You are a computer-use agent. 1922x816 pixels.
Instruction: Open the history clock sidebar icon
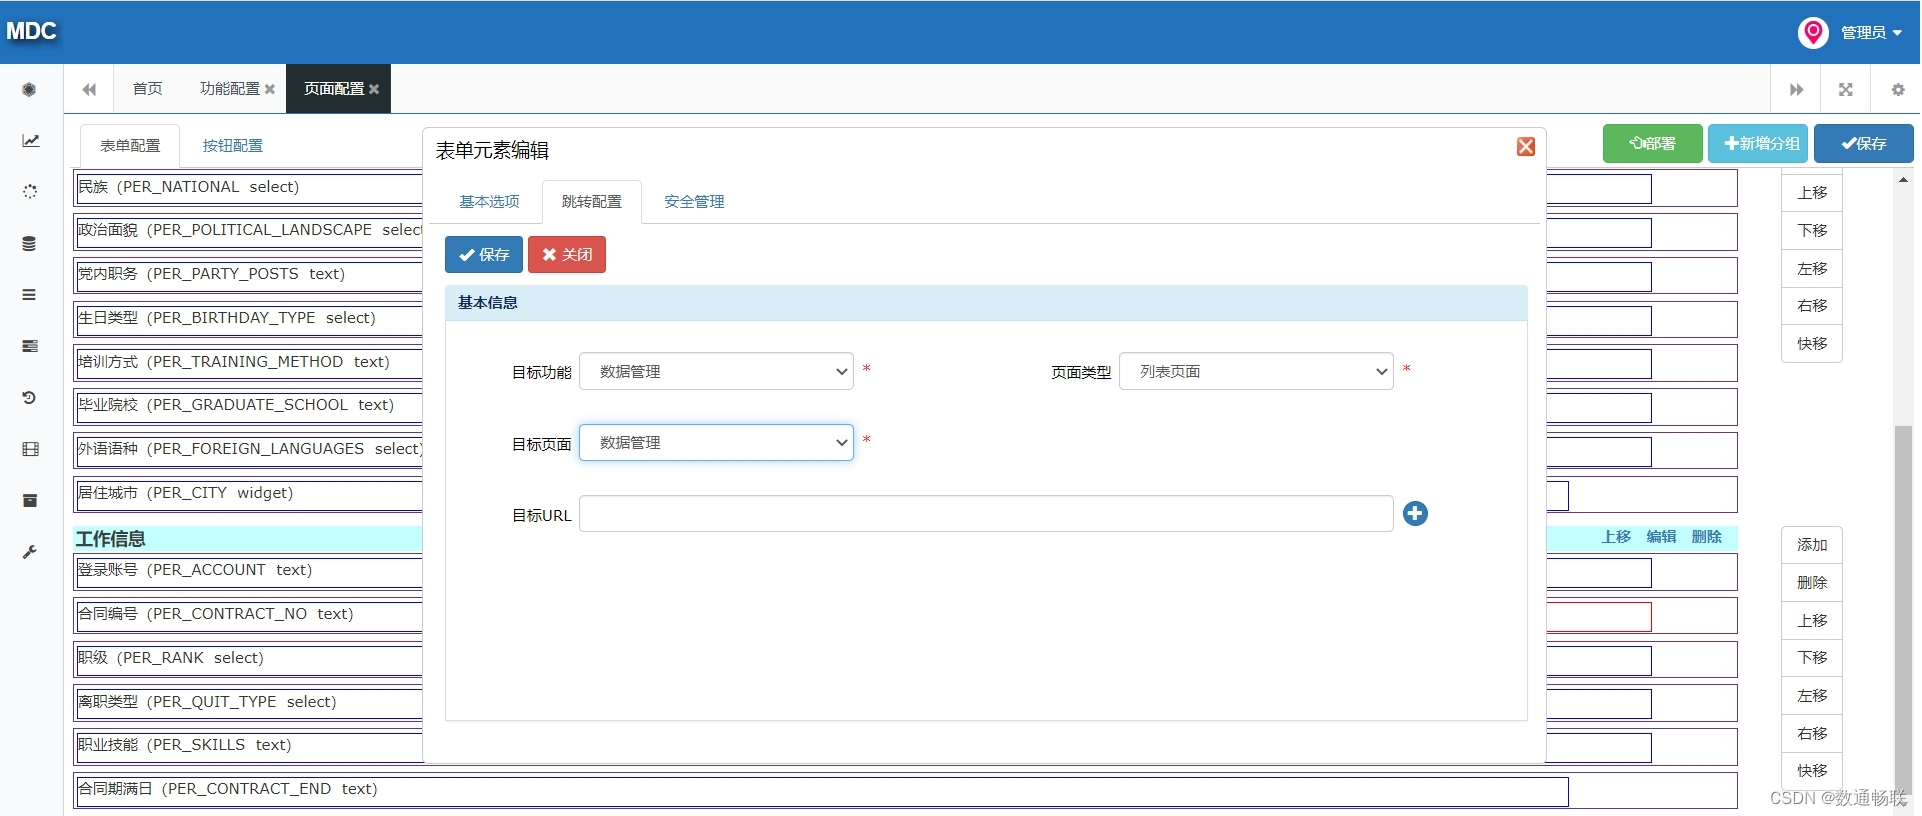click(x=29, y=397)
